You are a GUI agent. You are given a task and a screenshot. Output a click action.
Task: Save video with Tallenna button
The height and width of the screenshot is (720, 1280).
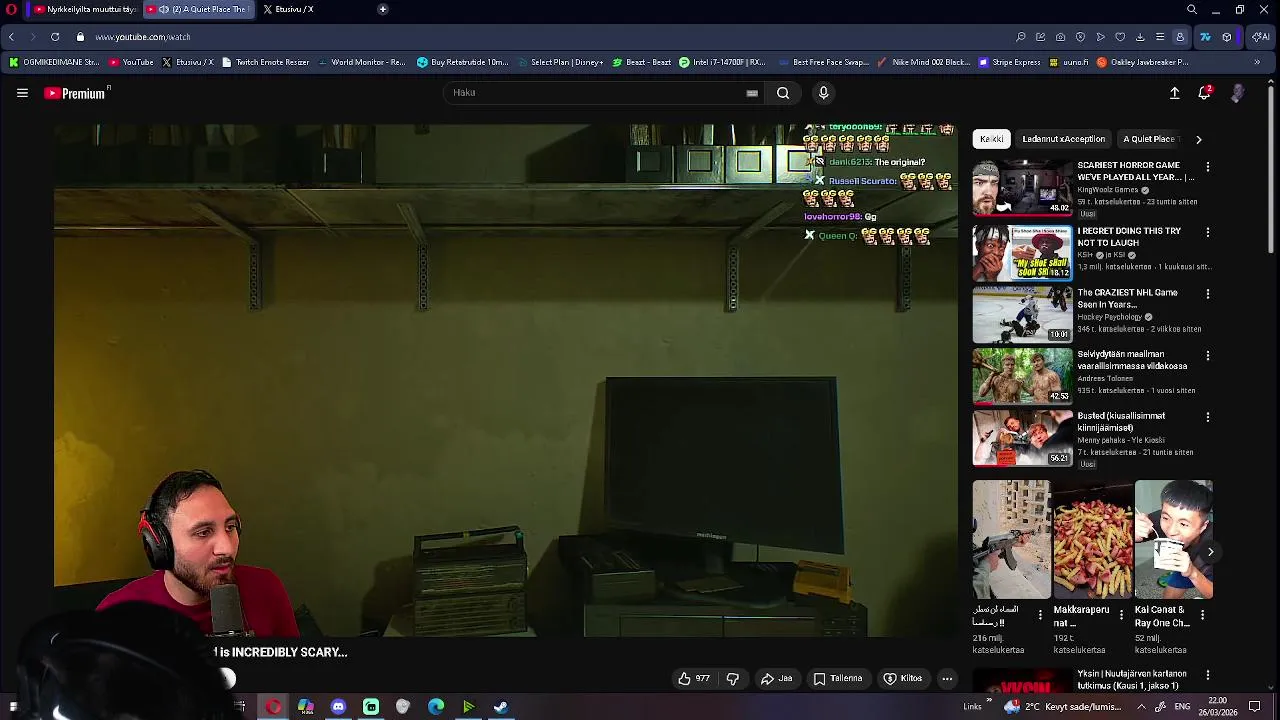838,678
